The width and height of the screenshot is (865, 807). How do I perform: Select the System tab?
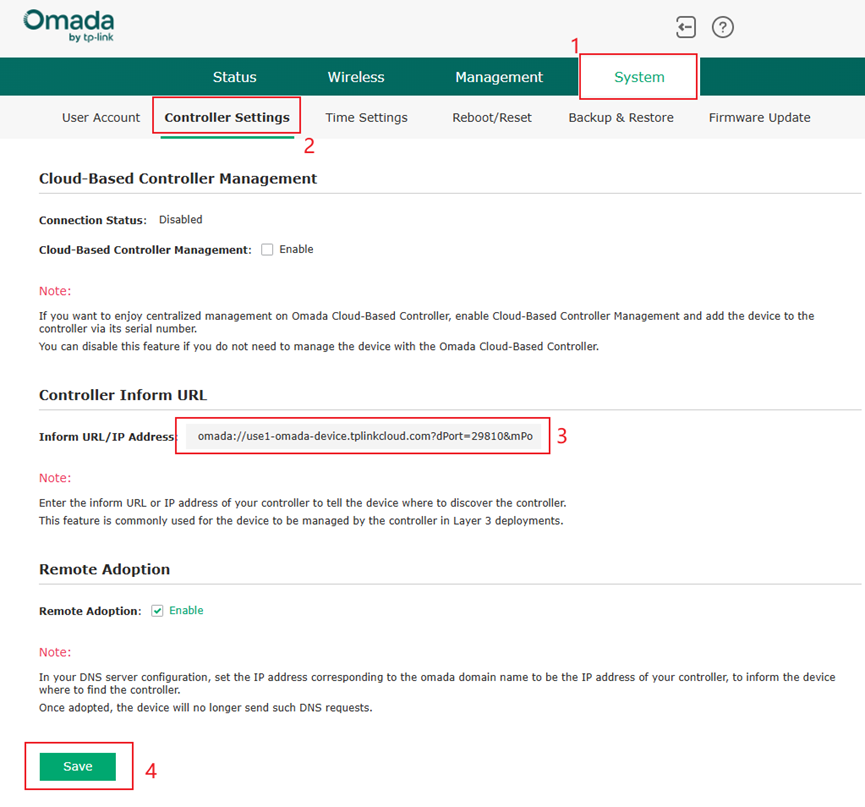pos(639,77)
